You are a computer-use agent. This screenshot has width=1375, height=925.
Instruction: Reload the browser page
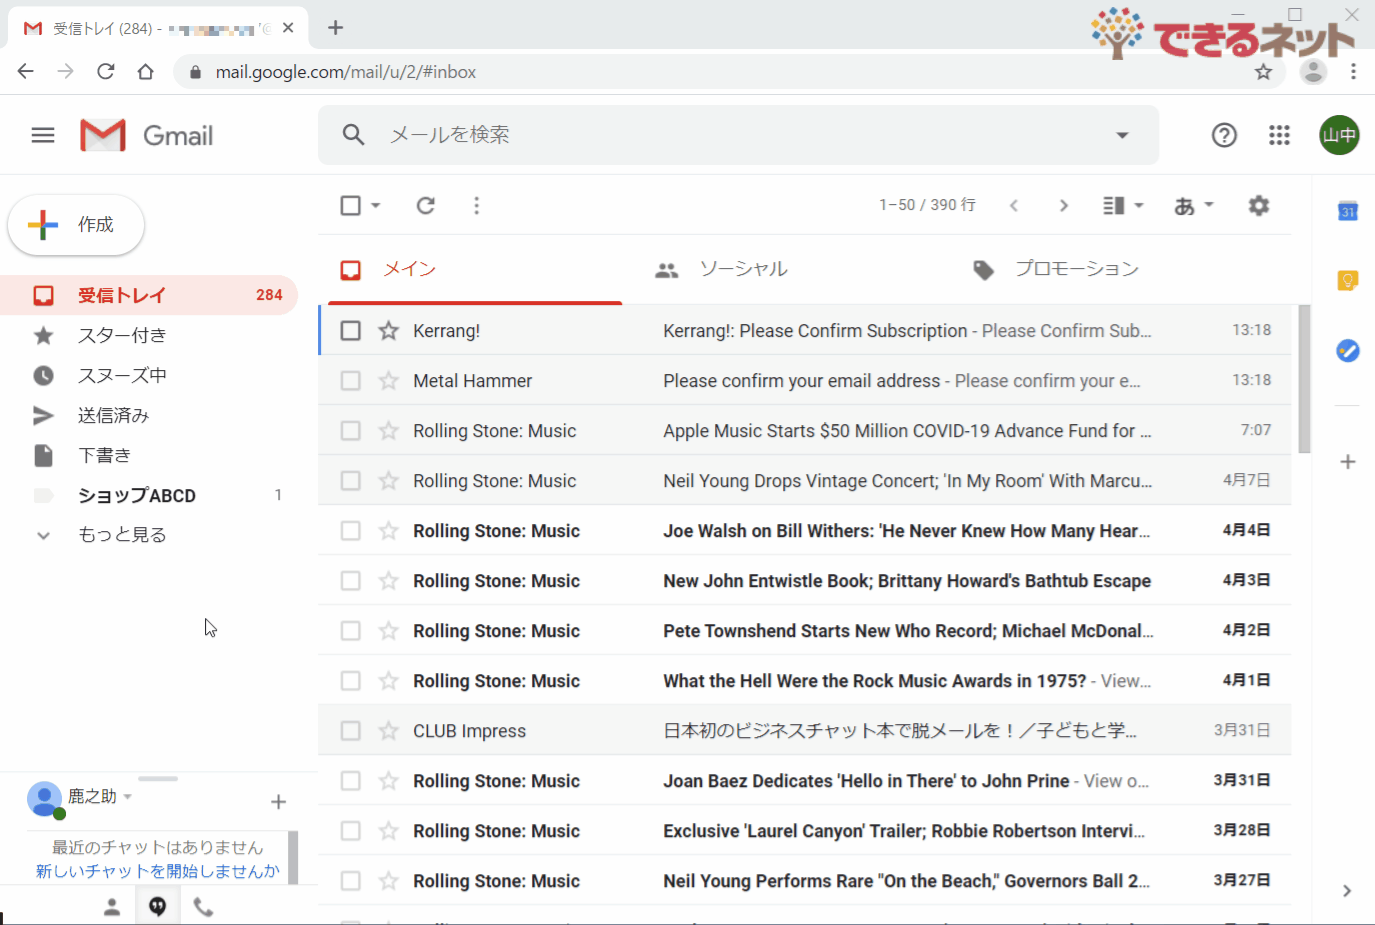point(105,71)
